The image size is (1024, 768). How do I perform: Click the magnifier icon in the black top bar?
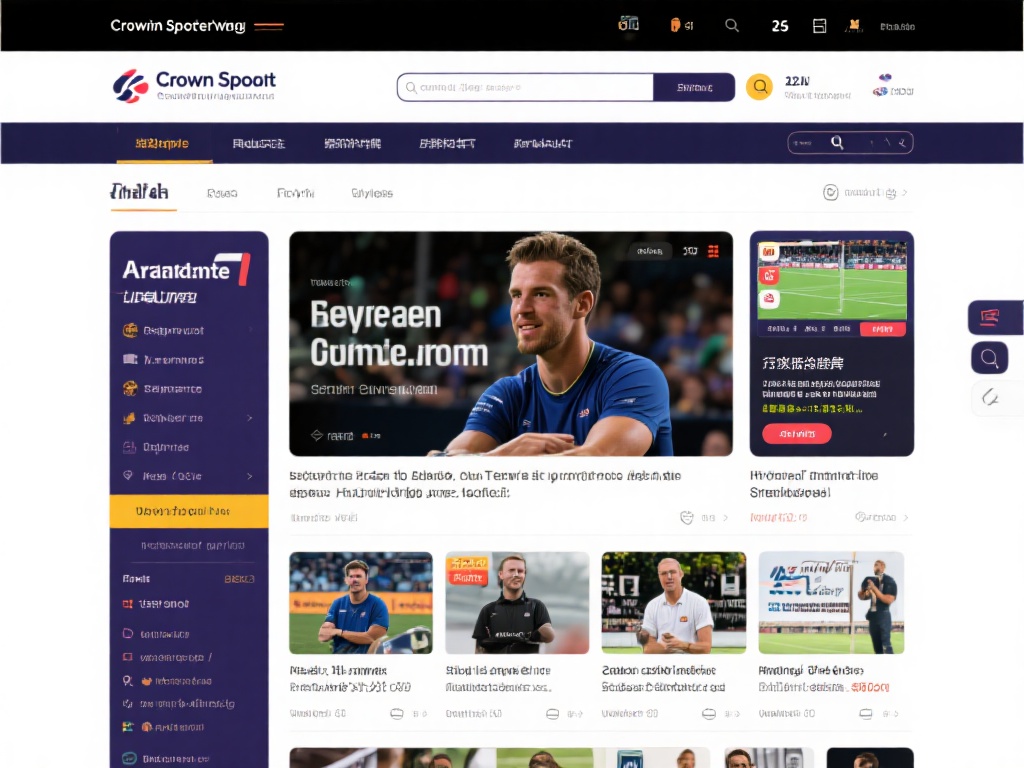(x=732, y=26)
